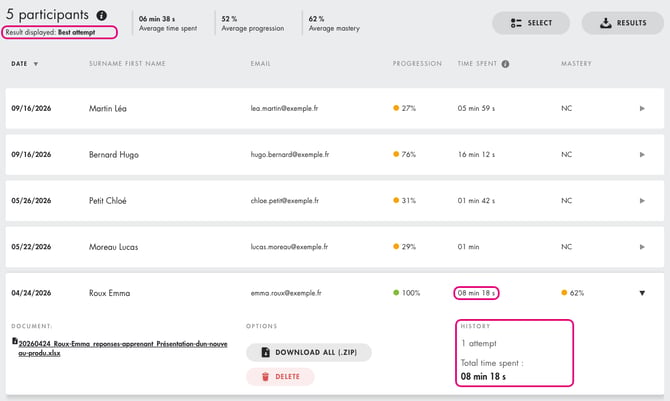Screen dimensions: 670x401
Task: Click email chloe.petit@exemple.fr
Action: pos(285,201)
